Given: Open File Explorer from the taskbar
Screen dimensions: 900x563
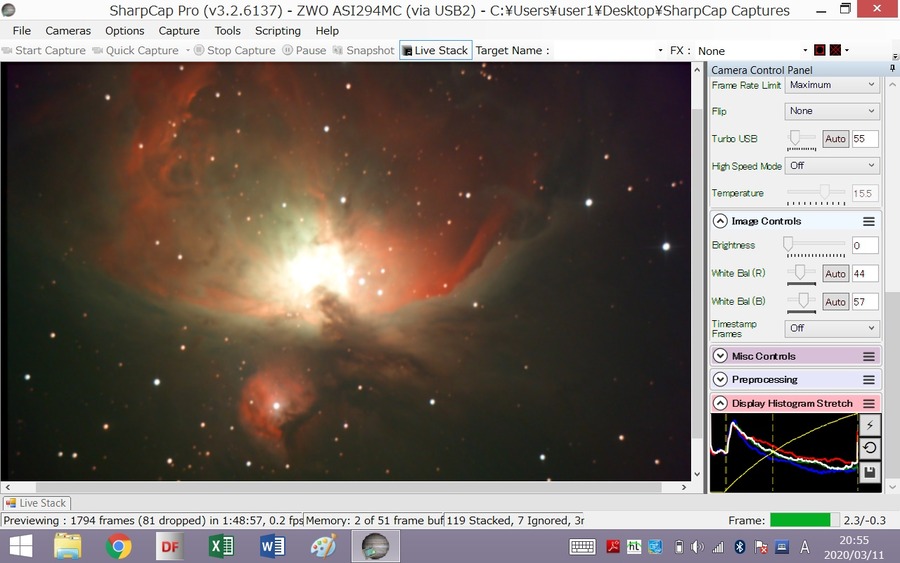Looking at the screenshot, I should coord(67,546).
